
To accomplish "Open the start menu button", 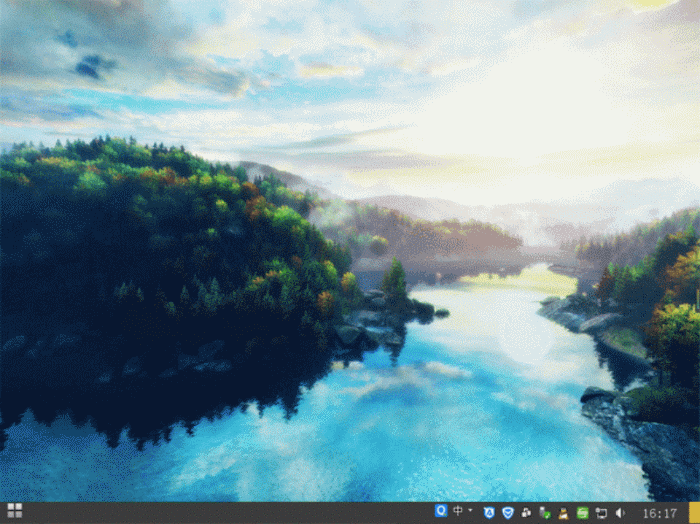I will pyautogui.click(x=14, y=511).
